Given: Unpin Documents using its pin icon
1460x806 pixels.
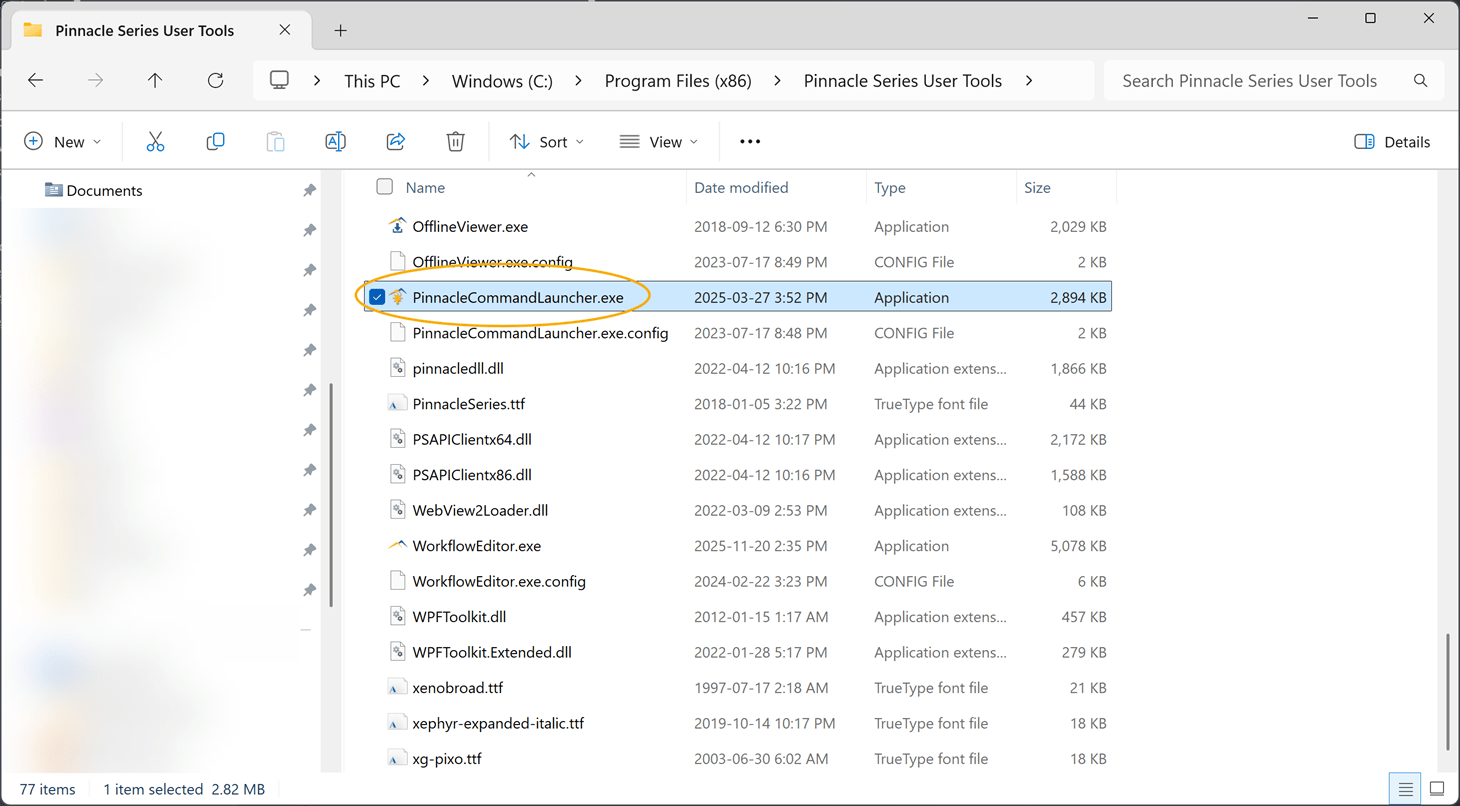Looking at the screenshot, I should pos(309,190).
